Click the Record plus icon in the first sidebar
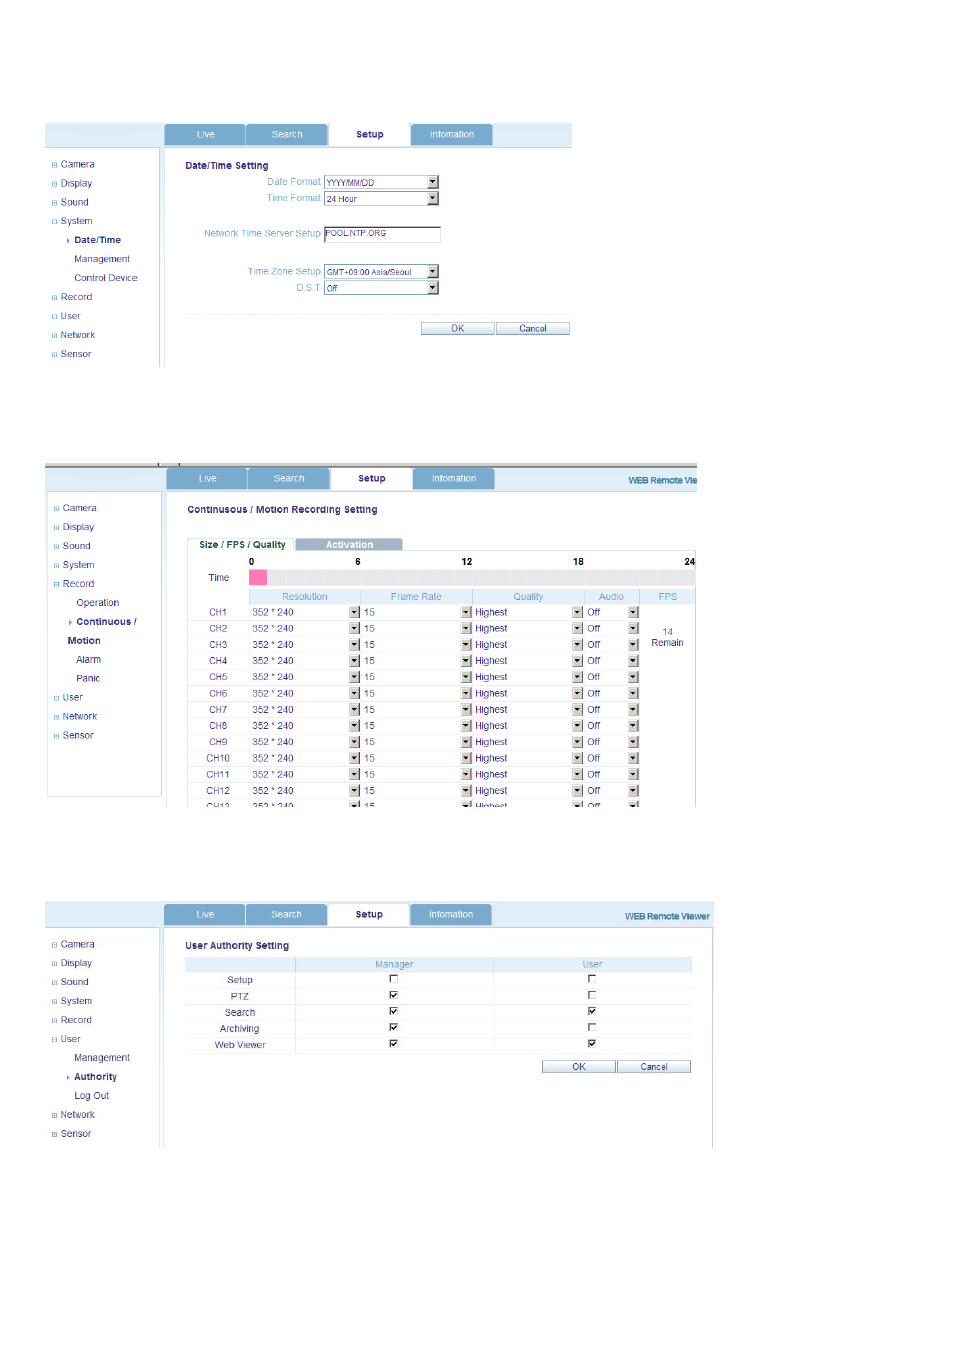This screenshot has width=954, height=1350. 54,298
